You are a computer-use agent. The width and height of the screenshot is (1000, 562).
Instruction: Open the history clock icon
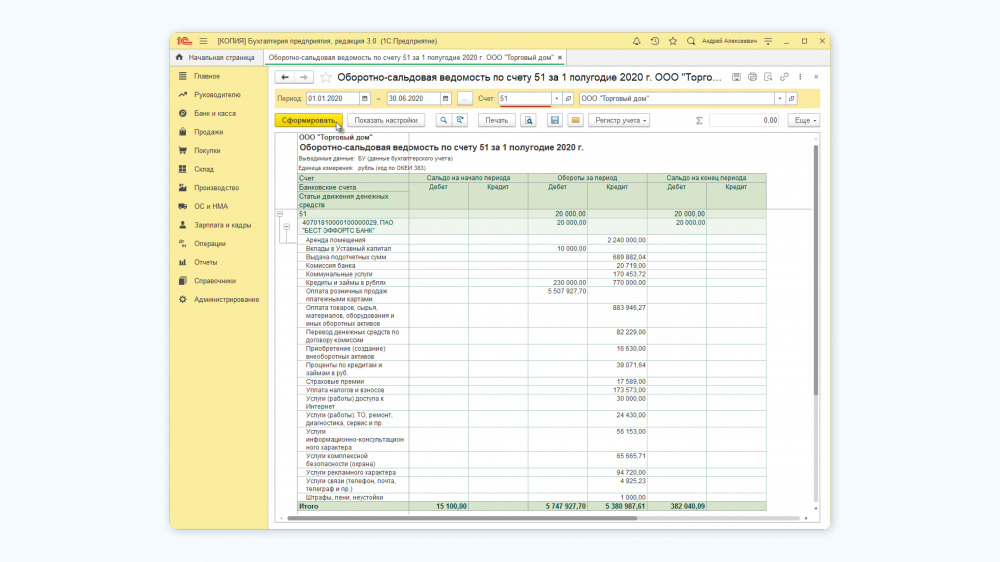[655, 41]
